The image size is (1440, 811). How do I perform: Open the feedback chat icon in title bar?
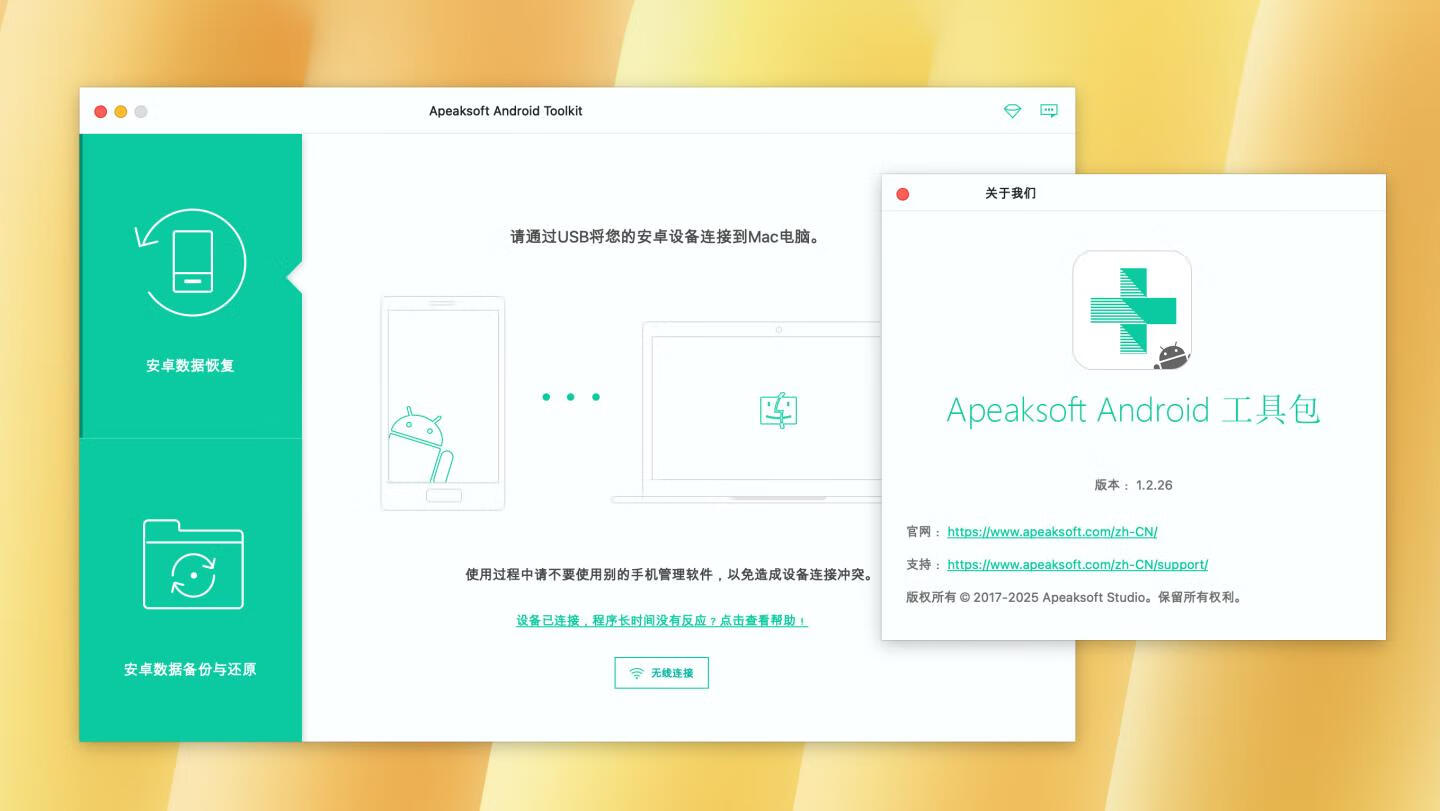[1048, 111]
